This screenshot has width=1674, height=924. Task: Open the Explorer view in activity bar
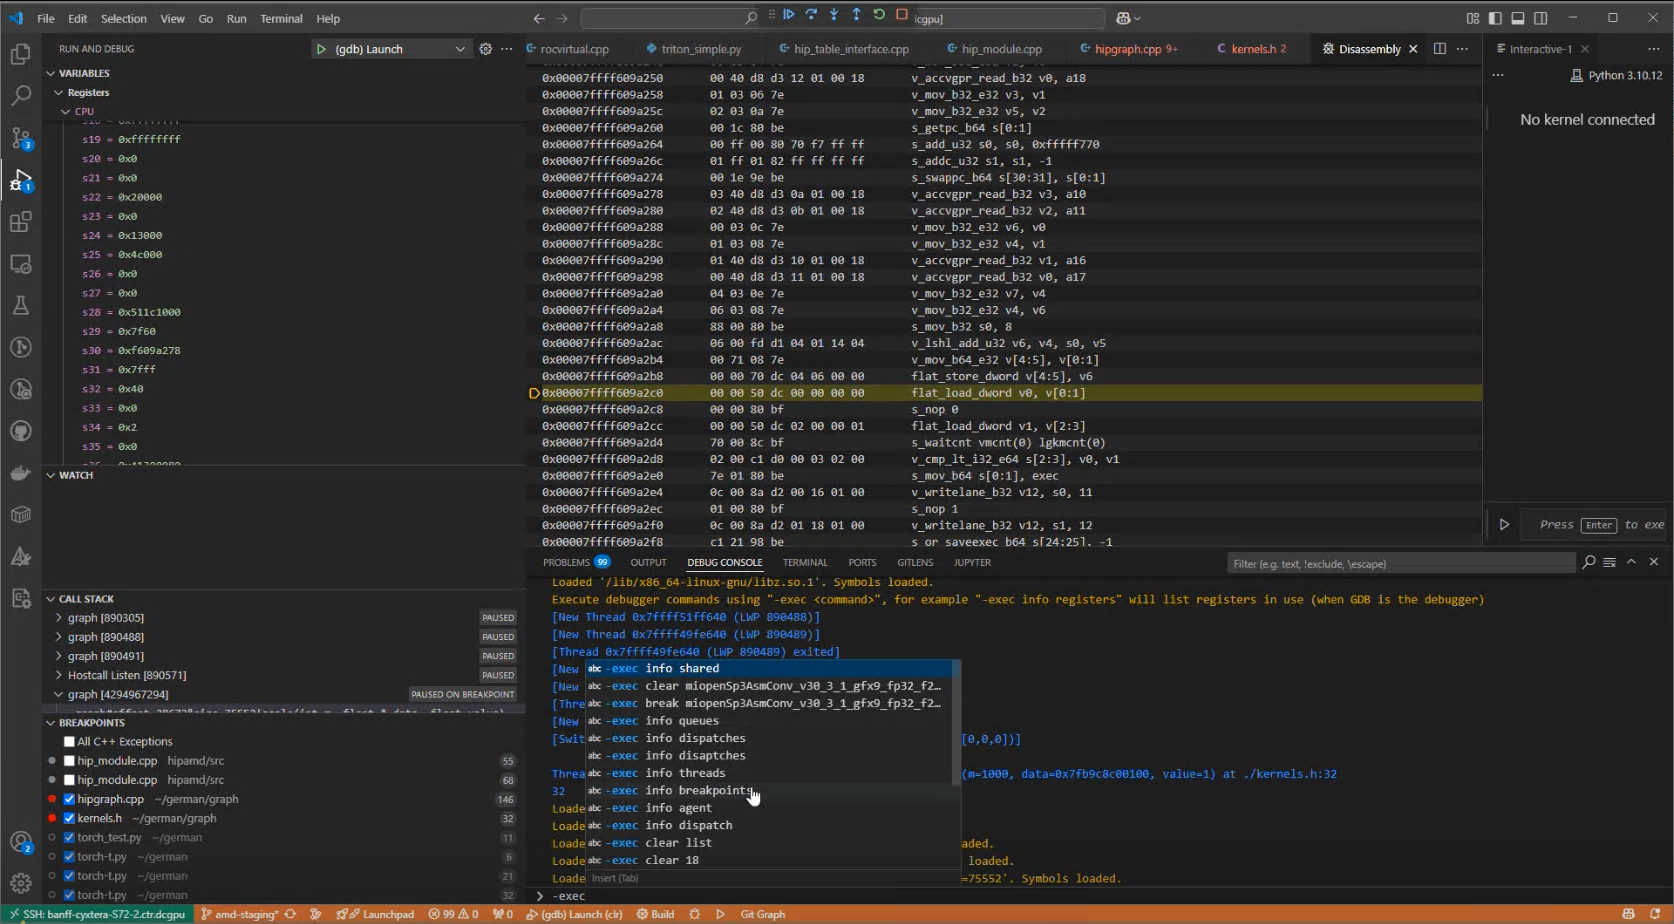(20, 55)
